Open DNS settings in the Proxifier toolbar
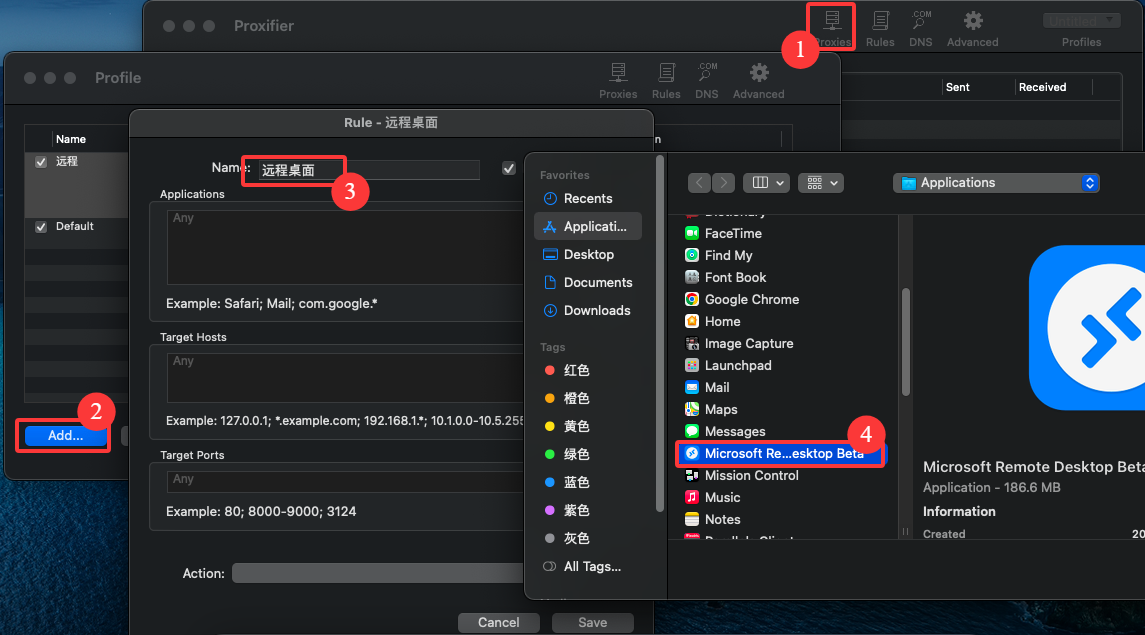 coord(921,27)
